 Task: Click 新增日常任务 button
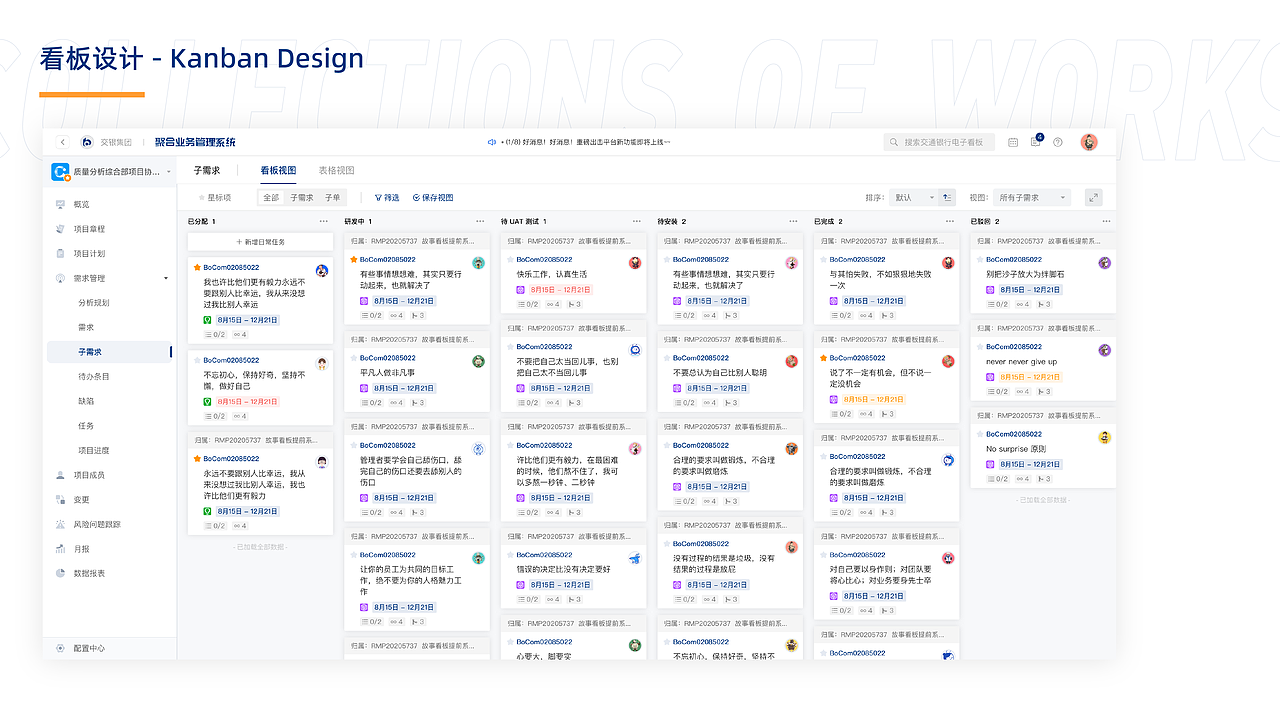coord(260,242)
